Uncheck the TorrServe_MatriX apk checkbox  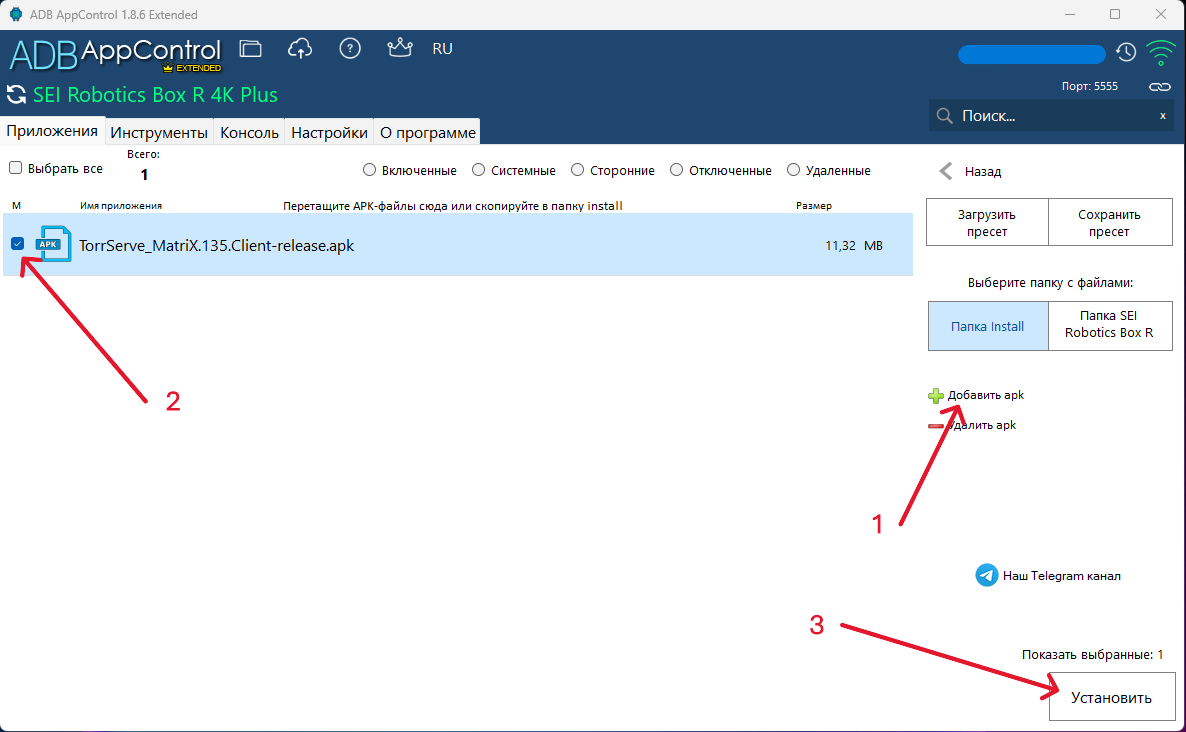(x=17, y=243)
